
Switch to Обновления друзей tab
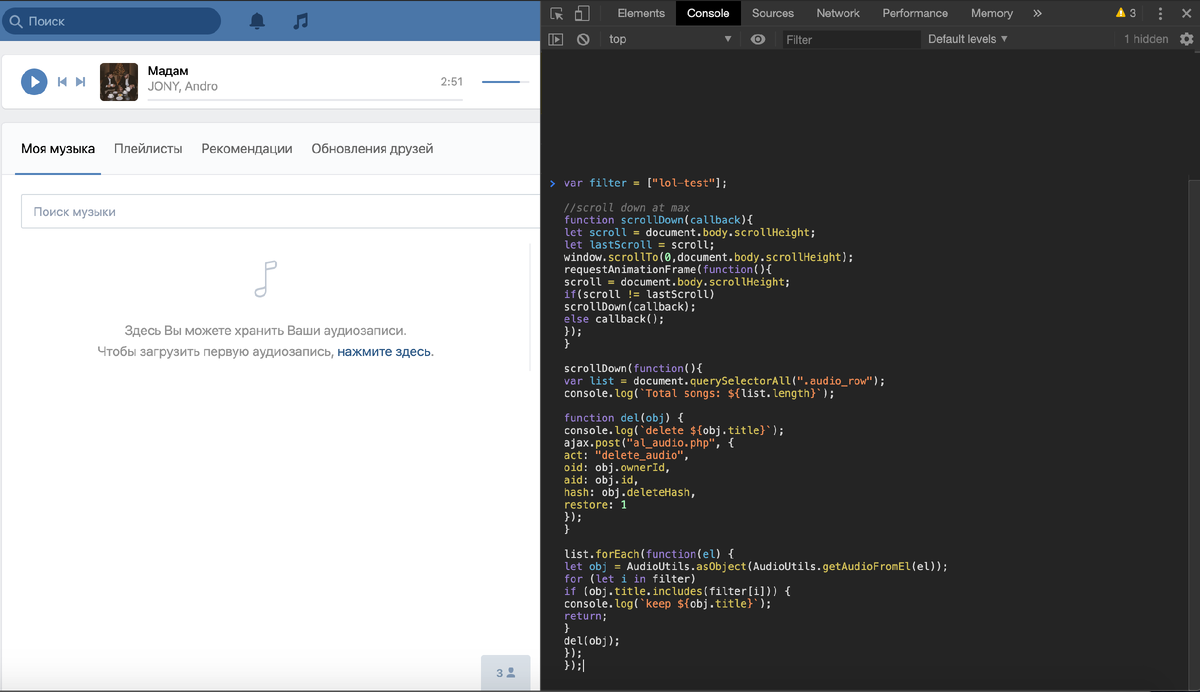[x=372, y=149]
